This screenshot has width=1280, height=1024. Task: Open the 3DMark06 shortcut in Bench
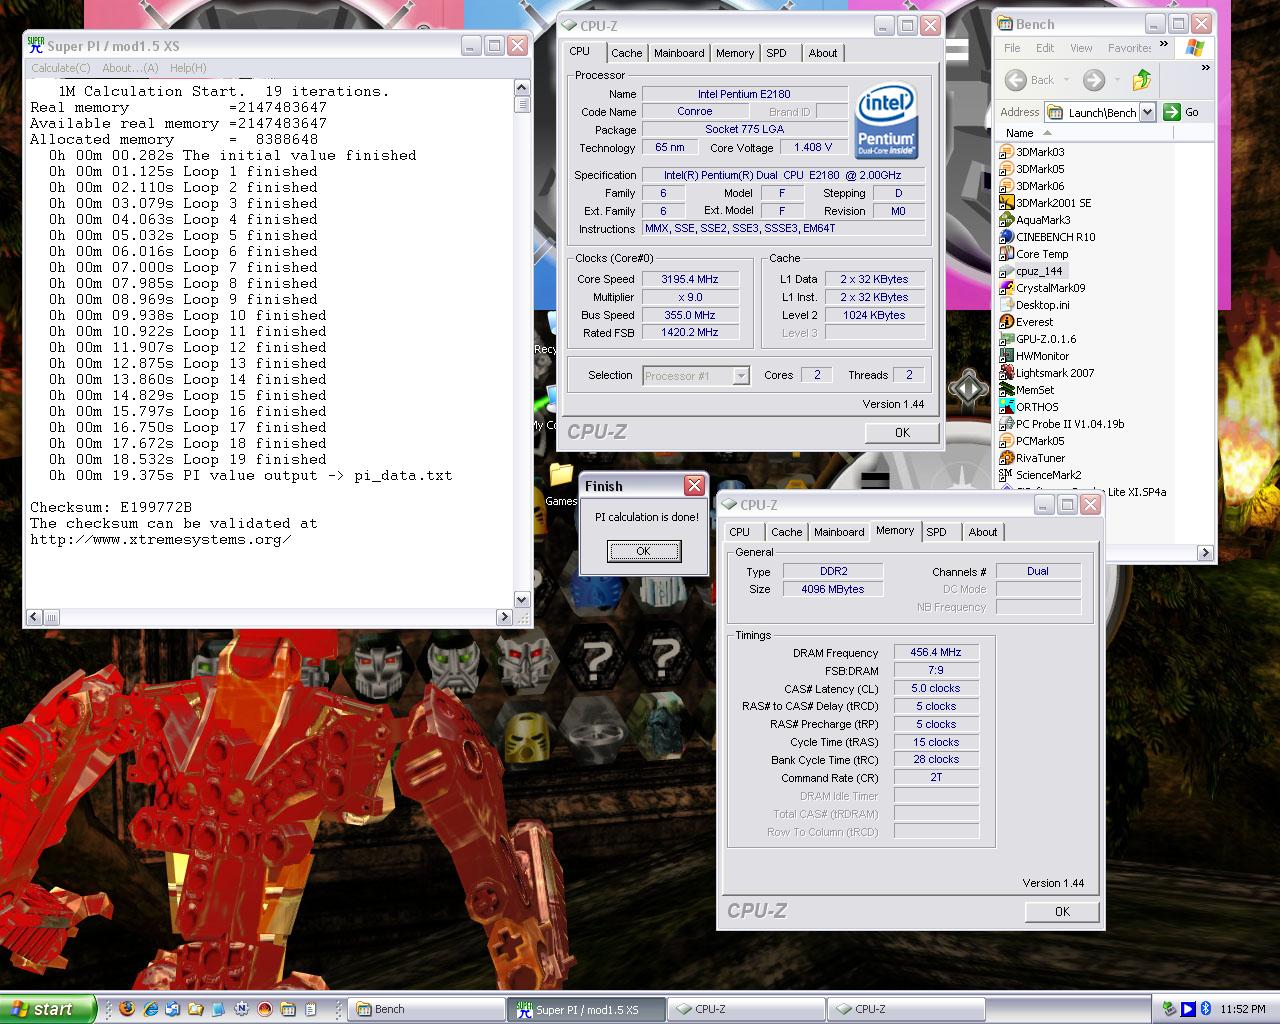1032,186
